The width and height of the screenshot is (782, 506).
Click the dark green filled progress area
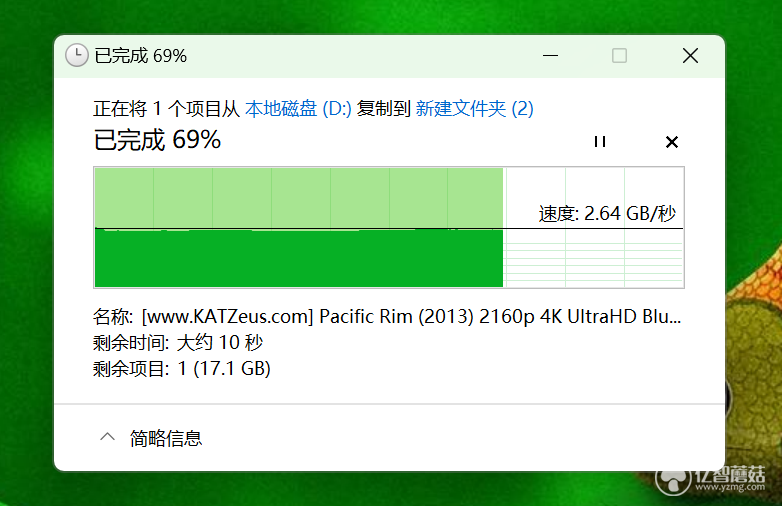[x=299, y=258]
